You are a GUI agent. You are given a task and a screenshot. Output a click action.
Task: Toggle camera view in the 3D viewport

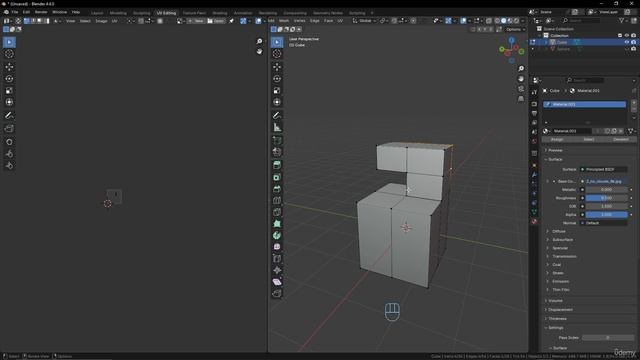tap(521, 89)
